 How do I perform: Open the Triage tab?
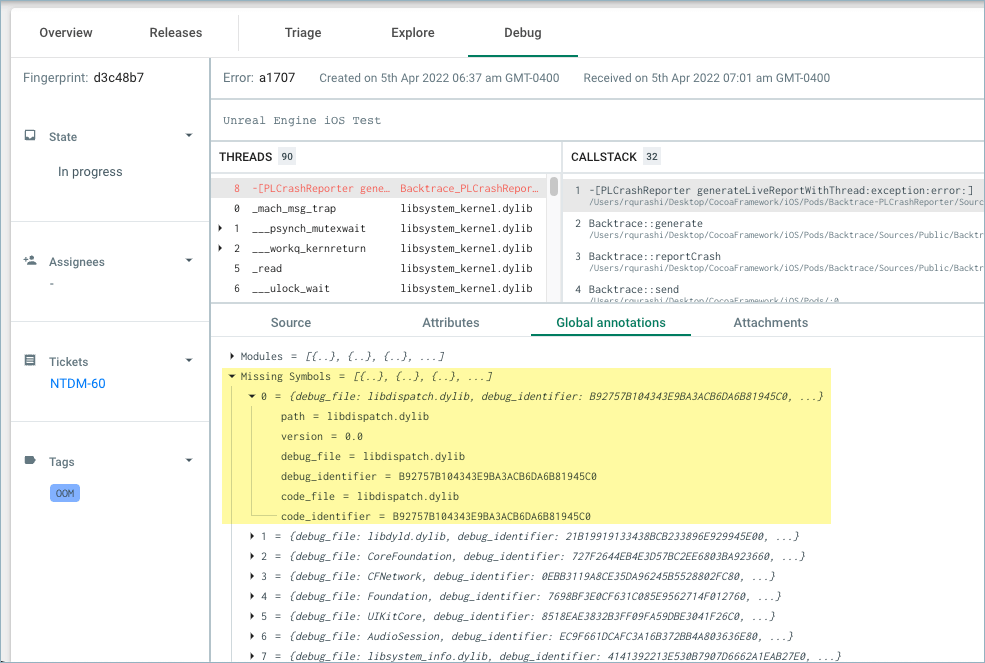tap(303, 33)
